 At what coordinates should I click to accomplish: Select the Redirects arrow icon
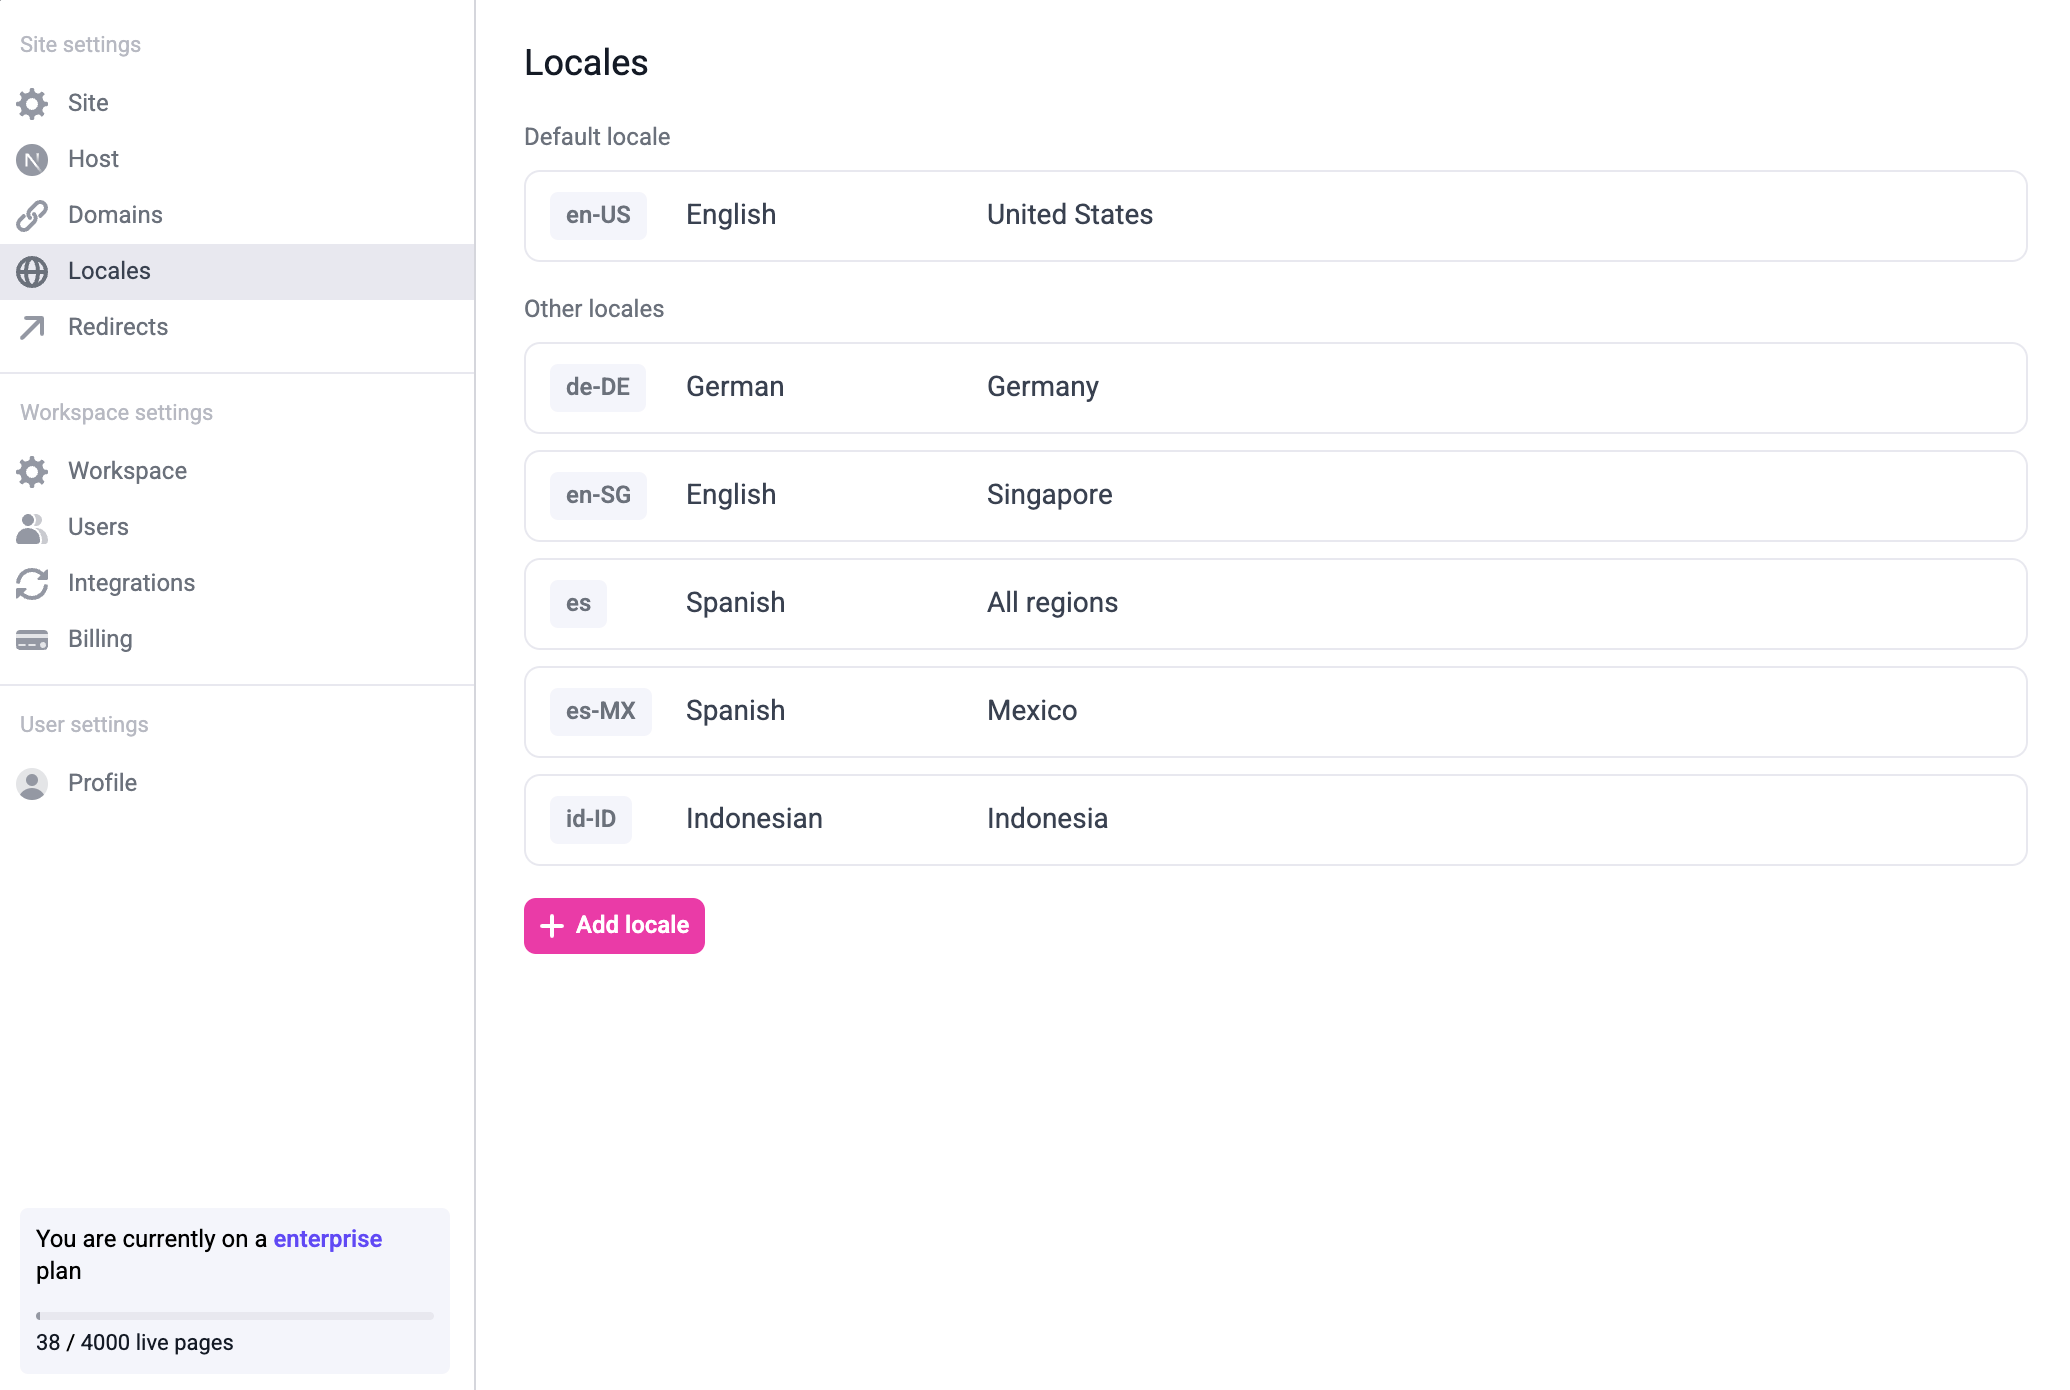click(x=32, y=327)
